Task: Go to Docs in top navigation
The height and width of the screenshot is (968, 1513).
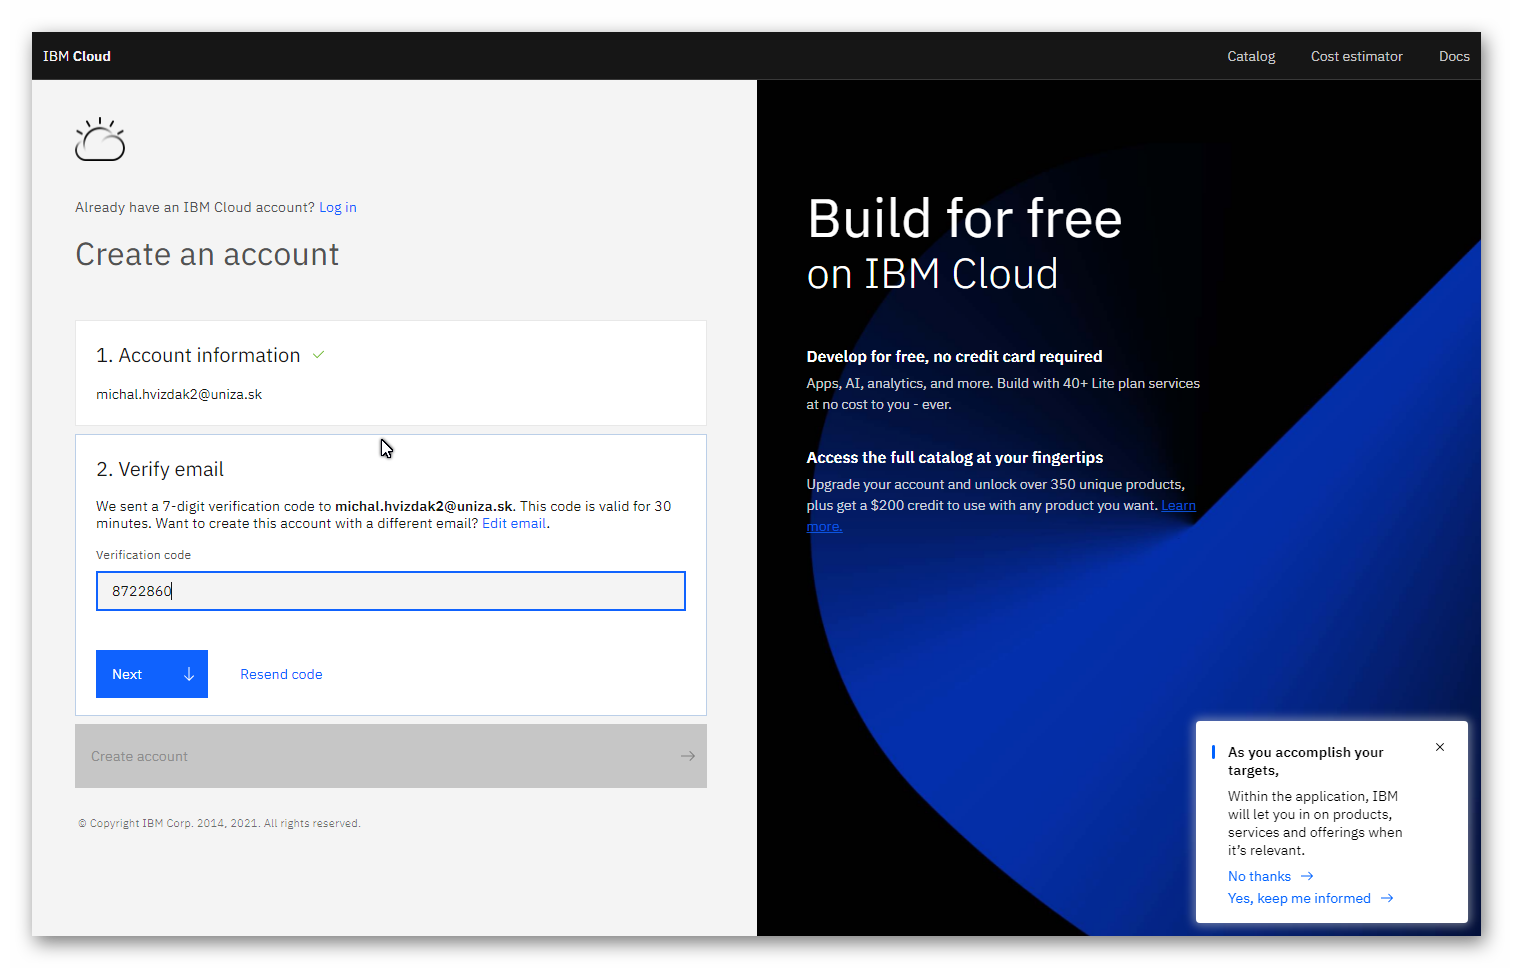Action: click(1453, 56)
